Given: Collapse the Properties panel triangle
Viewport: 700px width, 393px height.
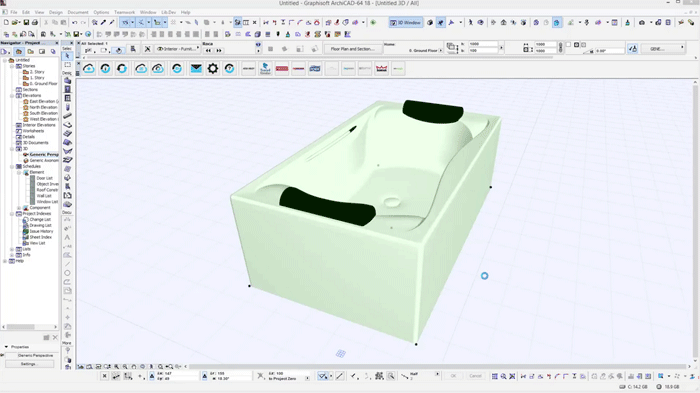Looking at the screenshot, I should click(x=6, y=347).
